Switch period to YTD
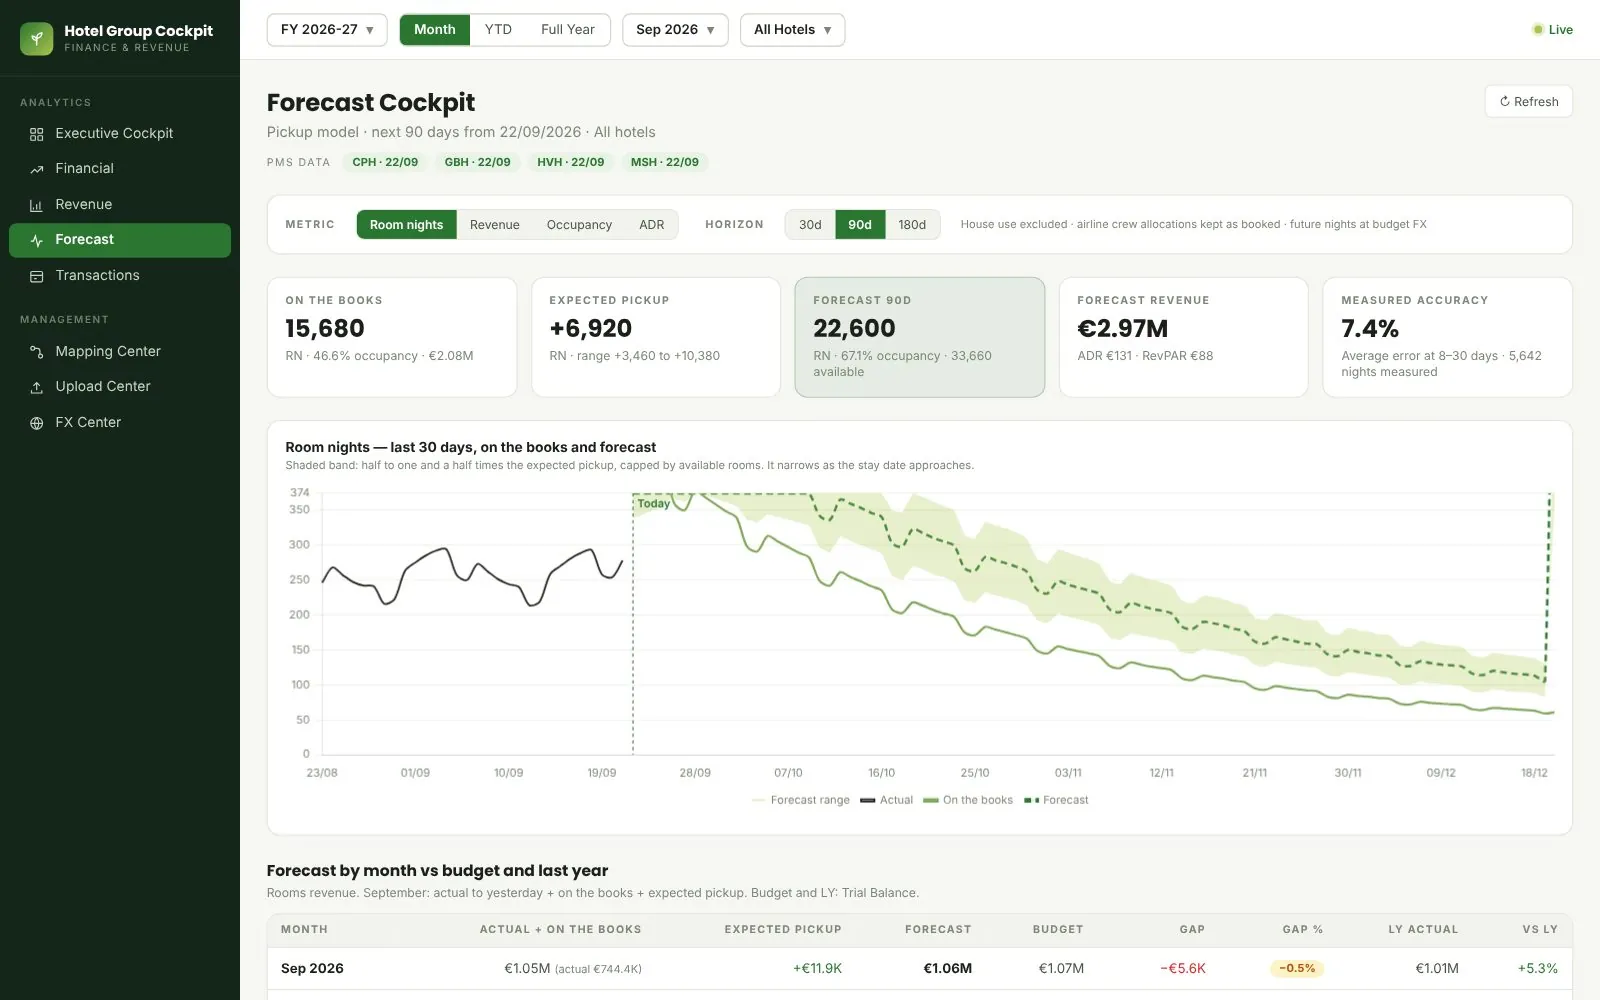The image size is (1600, 1000). pyautogui.click(x=498, y=30)
